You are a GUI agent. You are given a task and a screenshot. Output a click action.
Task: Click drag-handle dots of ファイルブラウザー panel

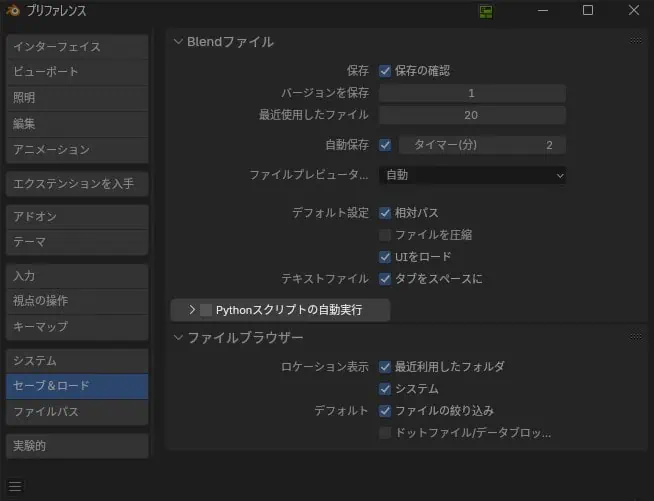pyautogui.click(x=636, y=336)
